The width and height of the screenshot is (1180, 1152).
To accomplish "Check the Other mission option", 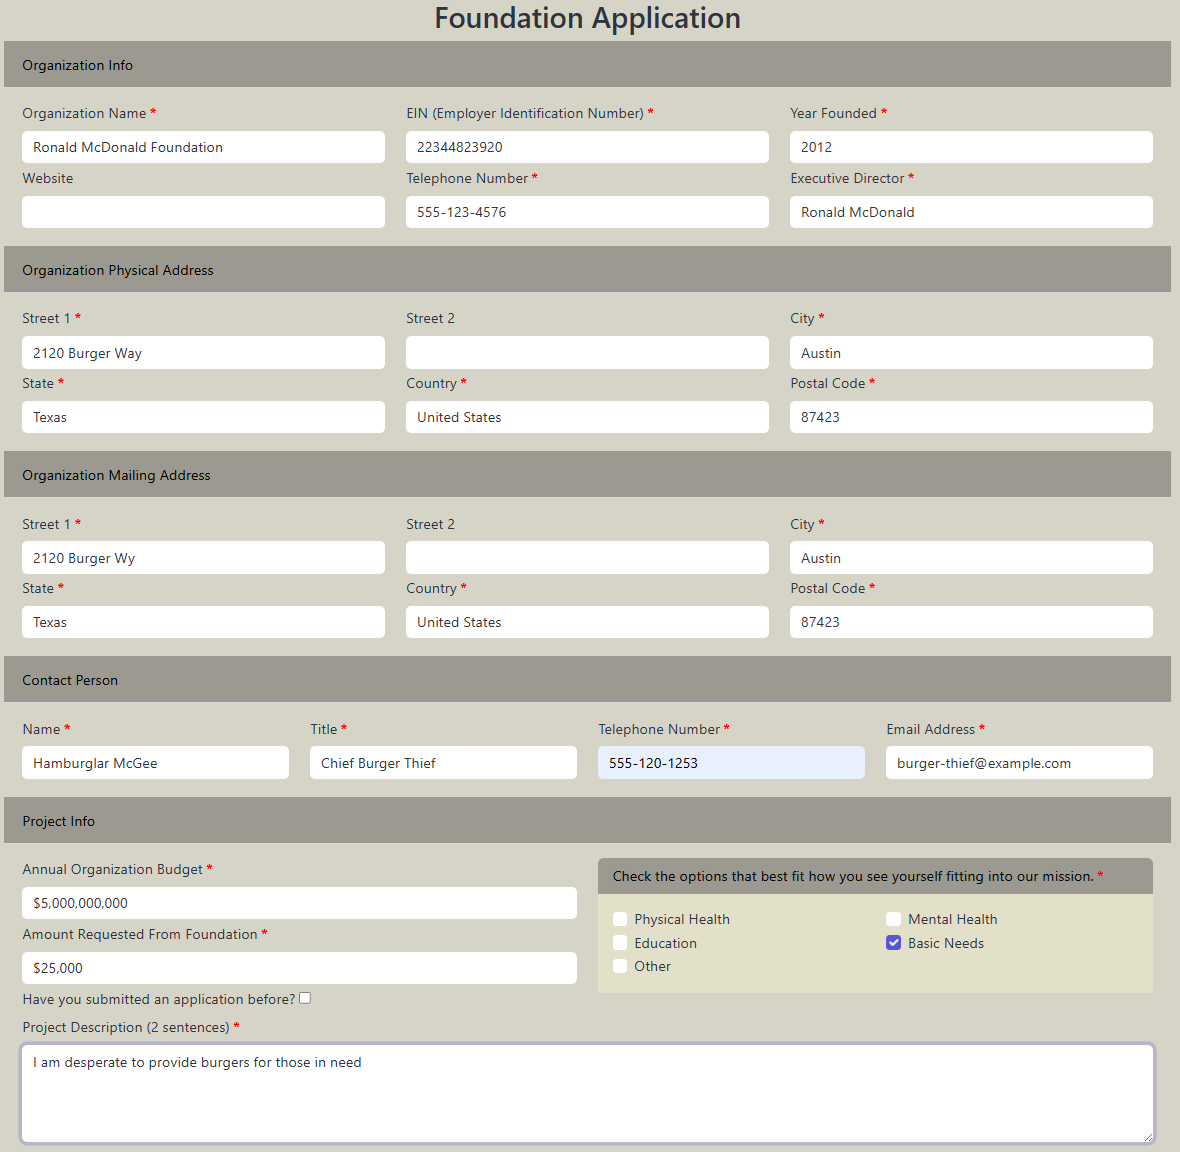I will click(620, 966).
